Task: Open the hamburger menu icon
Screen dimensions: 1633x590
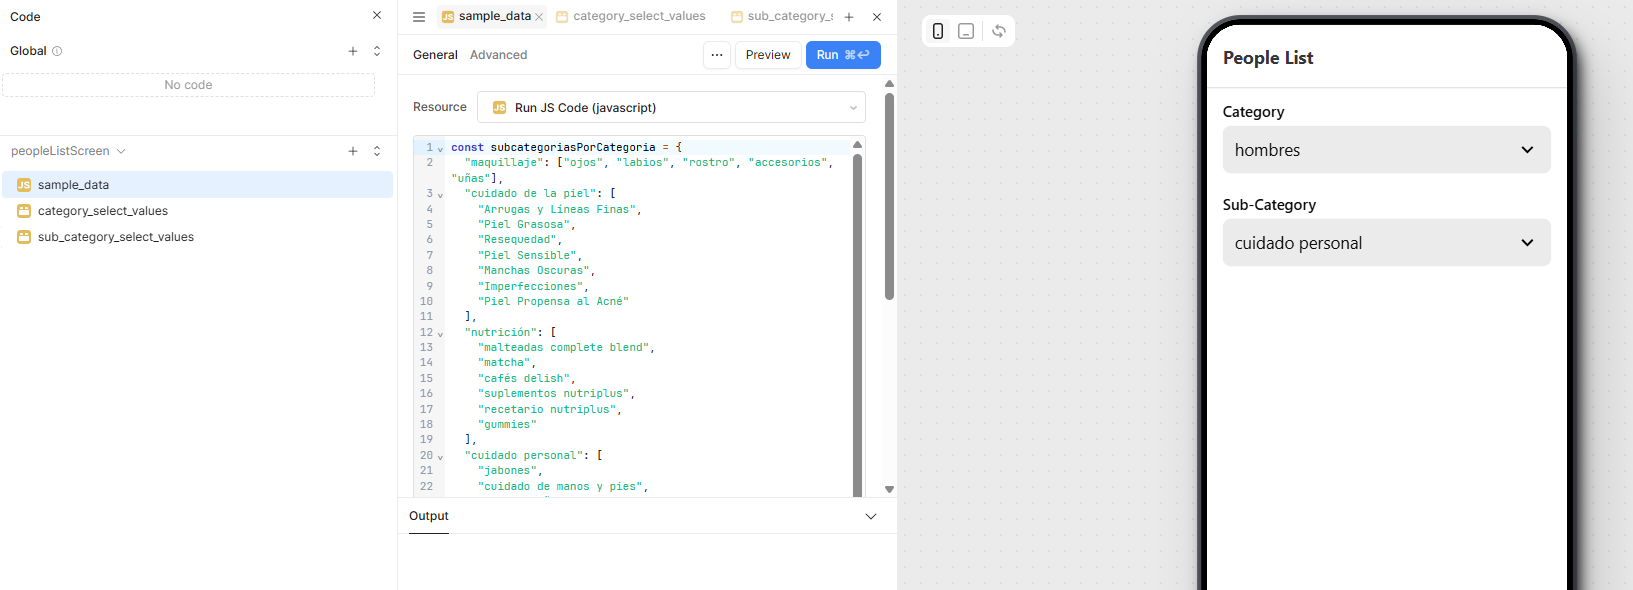Action: (419, 17)
